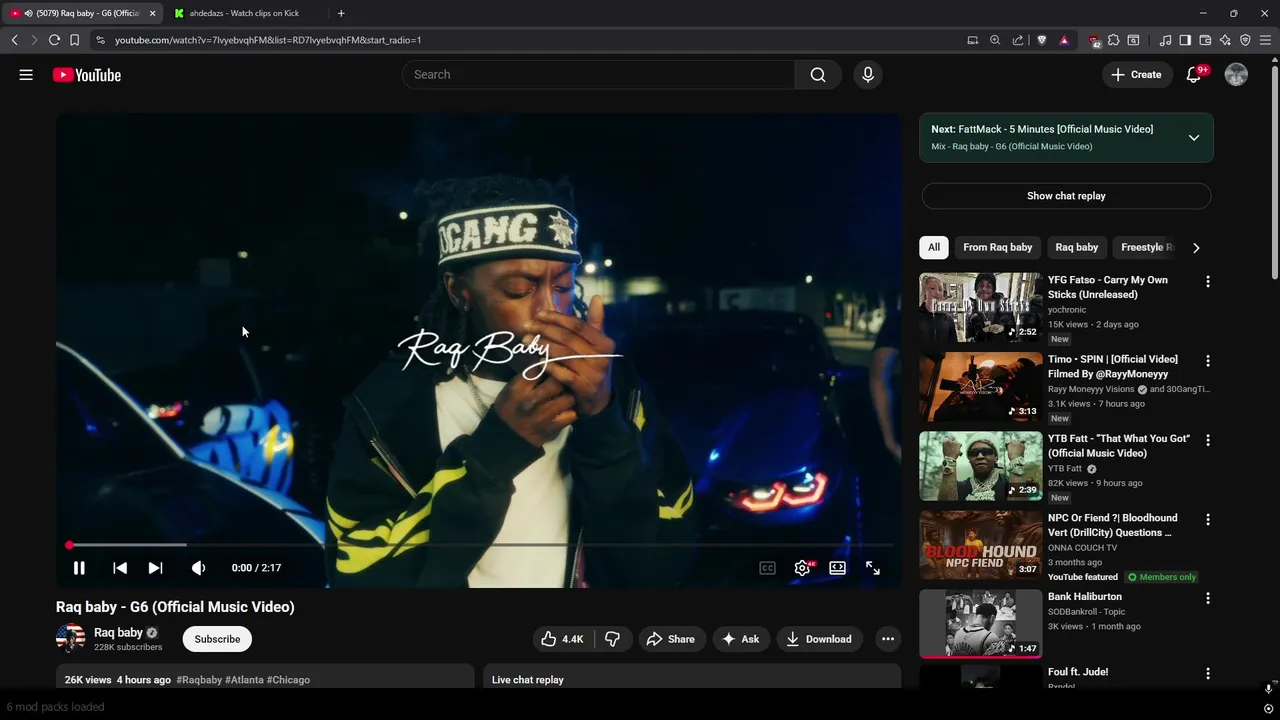Go back in browser history

pos(14,40)
